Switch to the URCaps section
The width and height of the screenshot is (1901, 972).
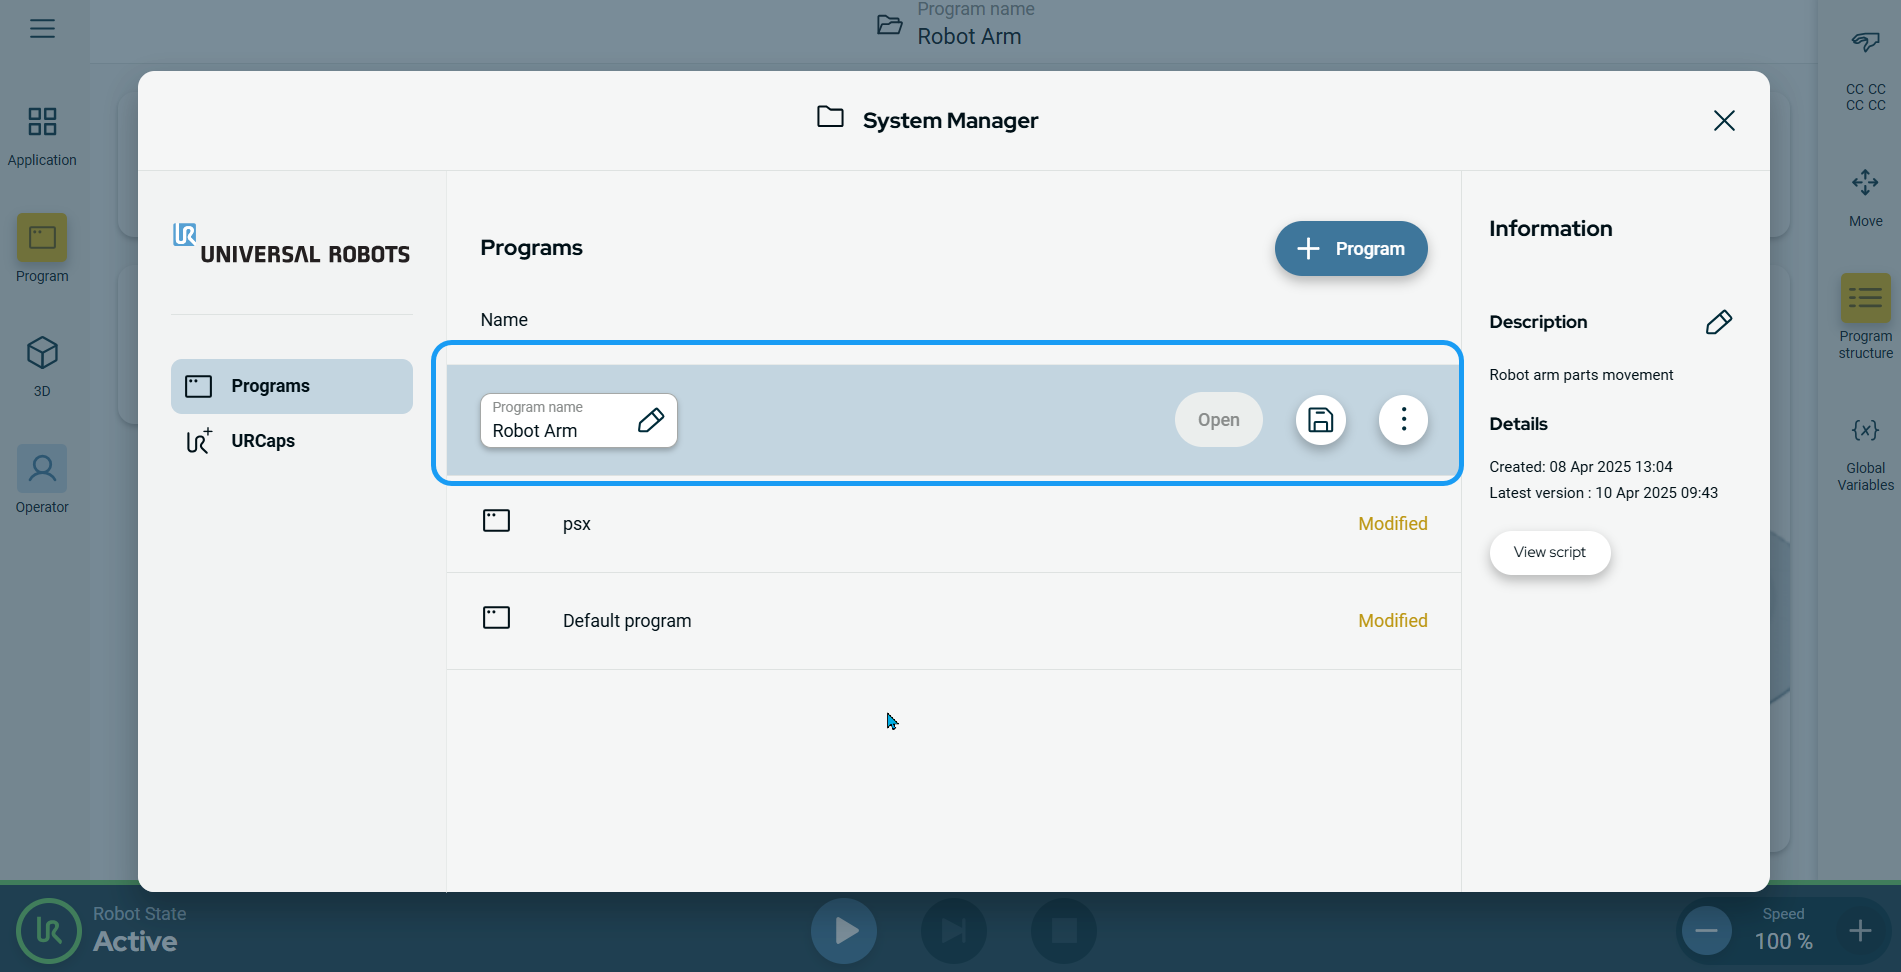[x=262, y=441]
